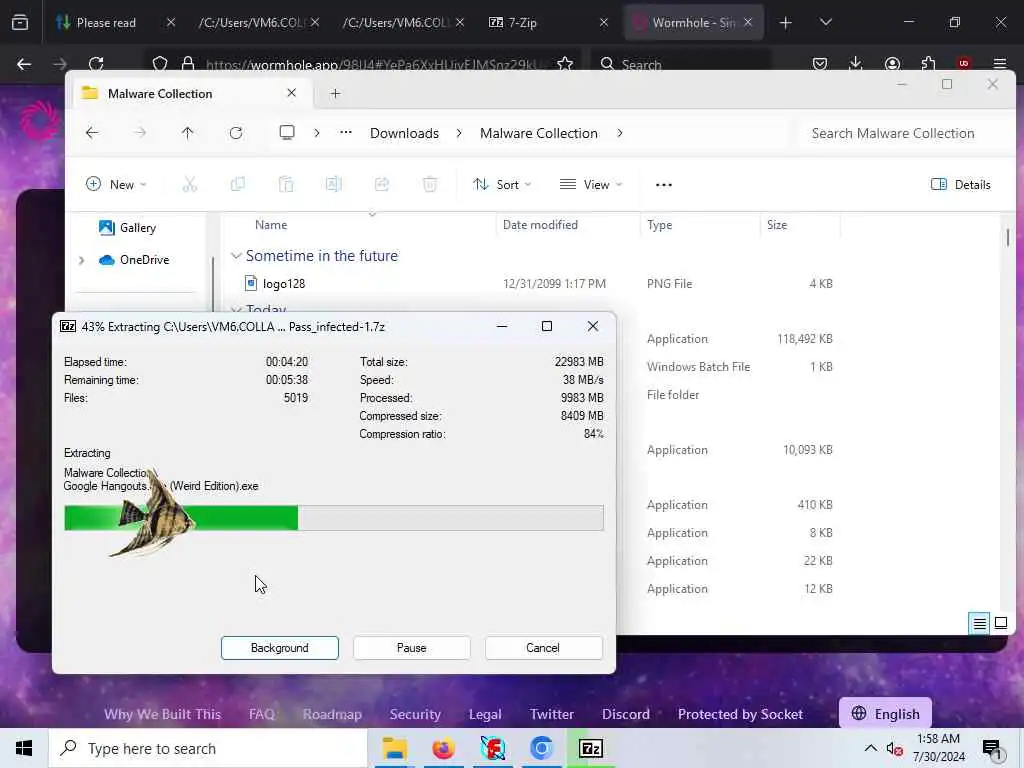The width and height of the screenshot is (1024, 768).
Task: Open the View dropdown menu
Action: coord(591,185)
